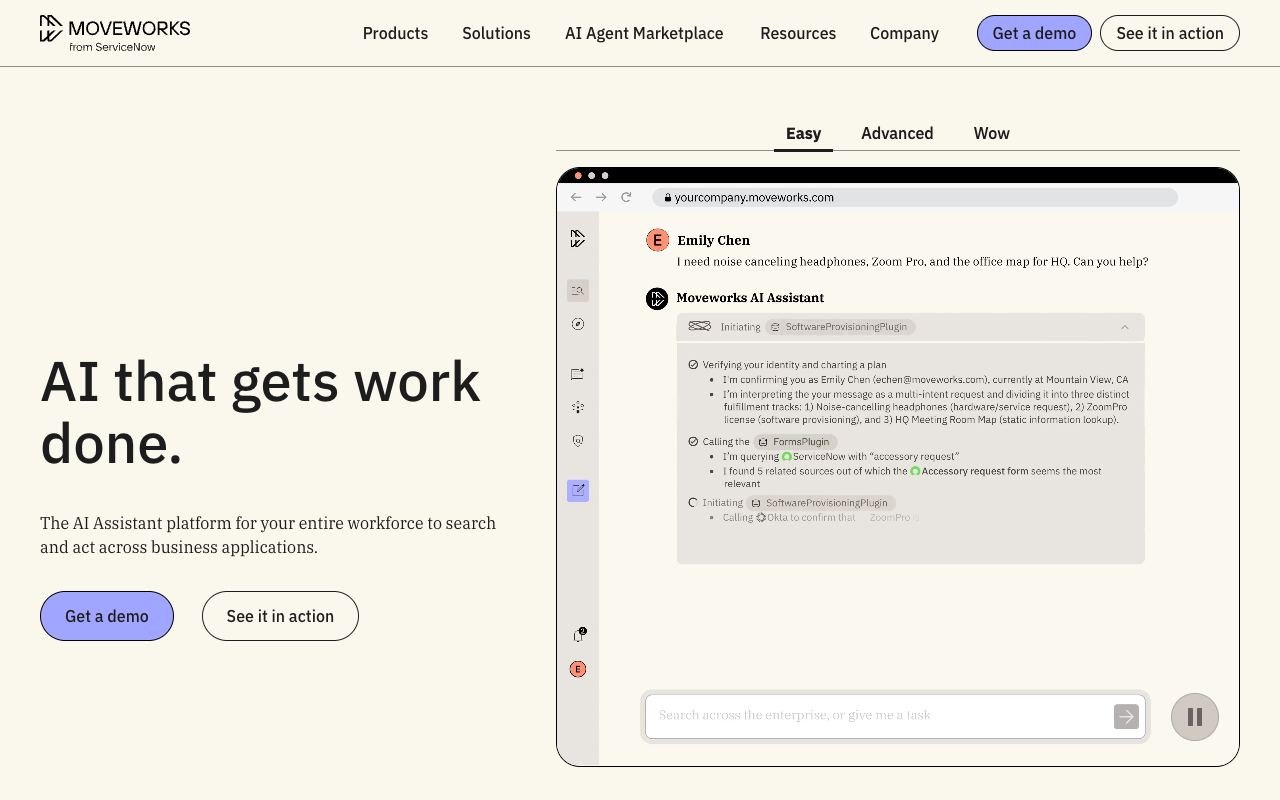Click the network nodes icon in sidebar

pos(578,407)
